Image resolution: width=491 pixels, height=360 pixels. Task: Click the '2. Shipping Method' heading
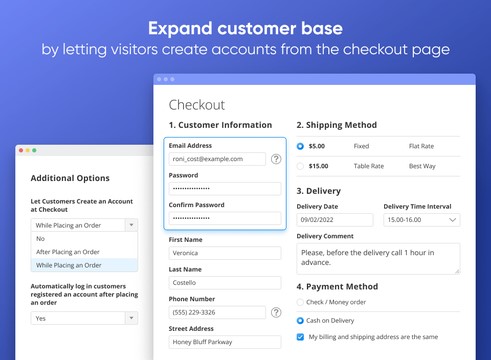(x=337, y=125)
